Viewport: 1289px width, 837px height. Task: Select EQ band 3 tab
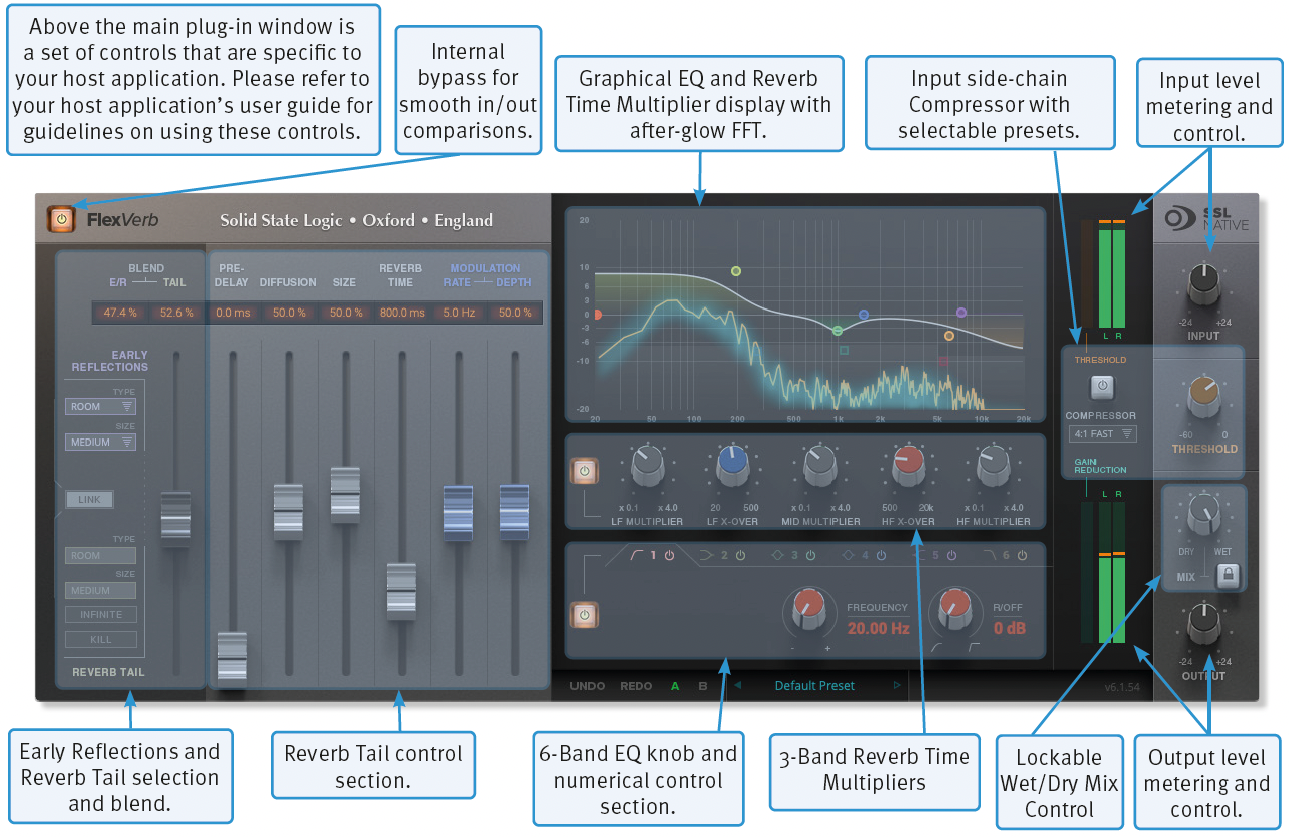pos(784,555)
